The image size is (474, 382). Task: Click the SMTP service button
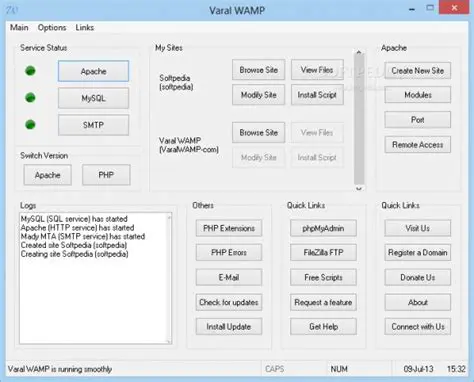(93, 125)
